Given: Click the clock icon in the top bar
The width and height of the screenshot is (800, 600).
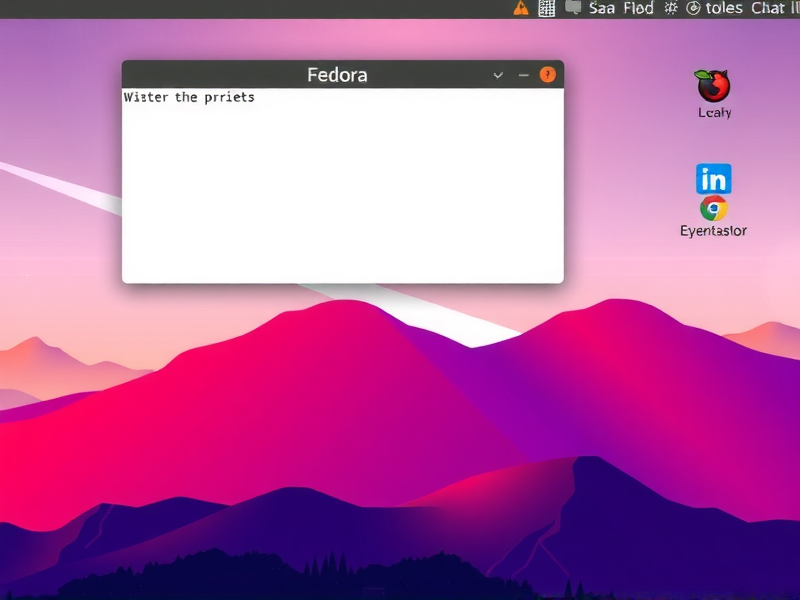Looking at the screenshot, I should (x=694, y=7).
